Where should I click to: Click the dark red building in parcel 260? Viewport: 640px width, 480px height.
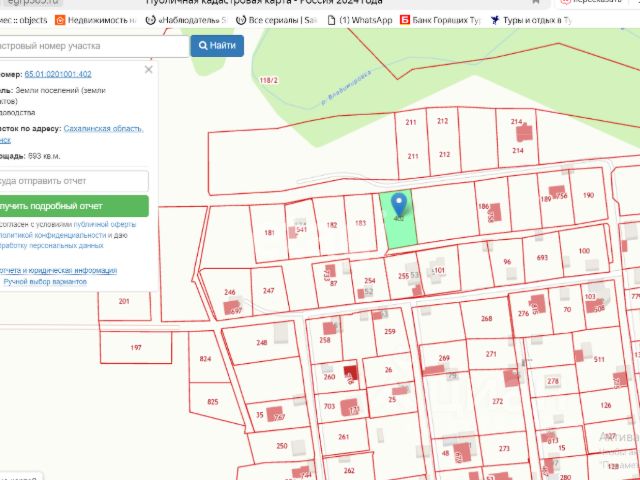350,373
